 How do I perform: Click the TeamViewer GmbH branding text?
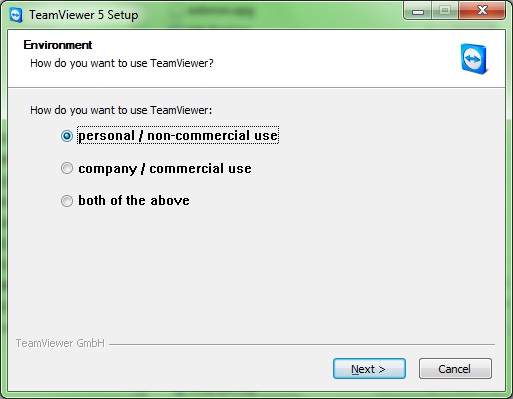tap(60, 343)
